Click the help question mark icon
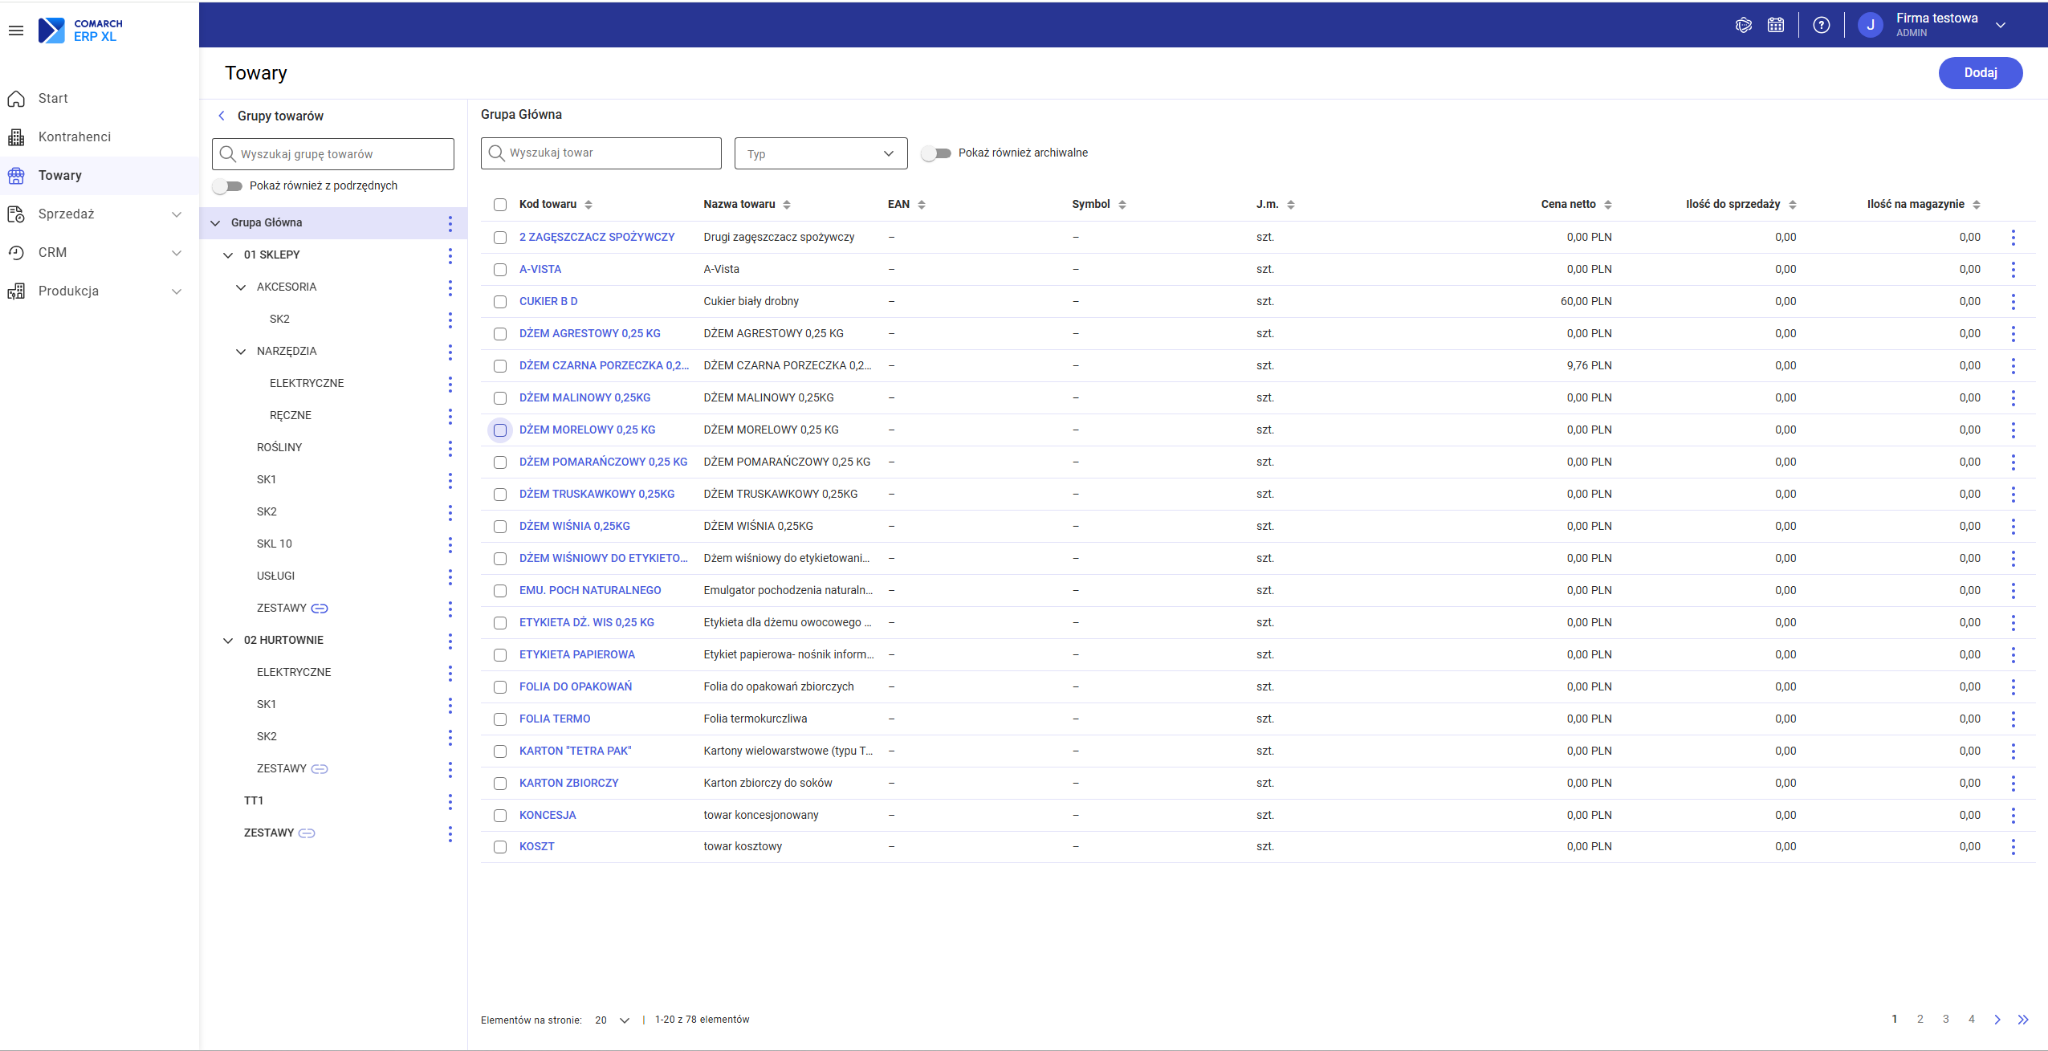This screenshot has height=1051, width=2048. pos(1822,25)
